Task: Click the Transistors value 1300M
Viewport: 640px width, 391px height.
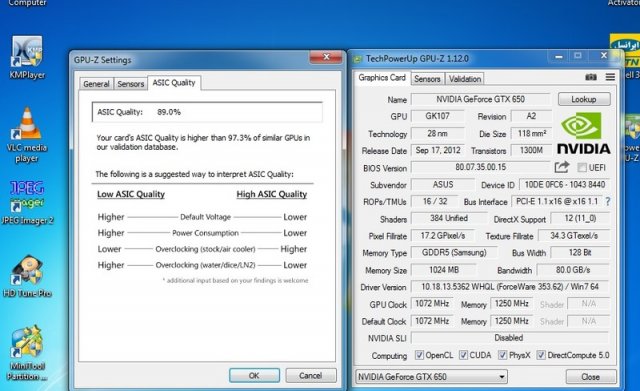Action: point(531,150)
